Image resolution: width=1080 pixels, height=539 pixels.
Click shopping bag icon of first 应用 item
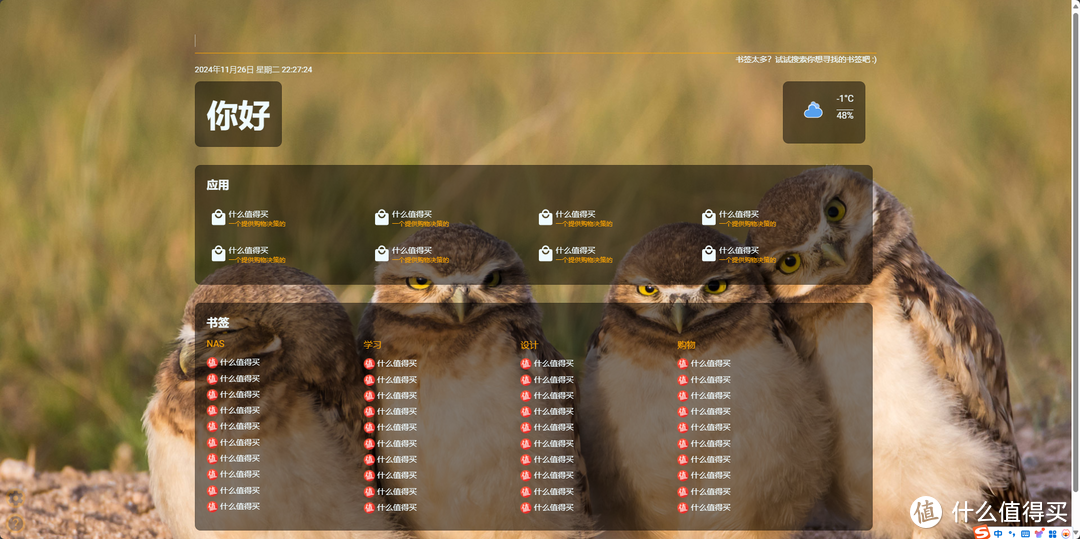[218, 217]
